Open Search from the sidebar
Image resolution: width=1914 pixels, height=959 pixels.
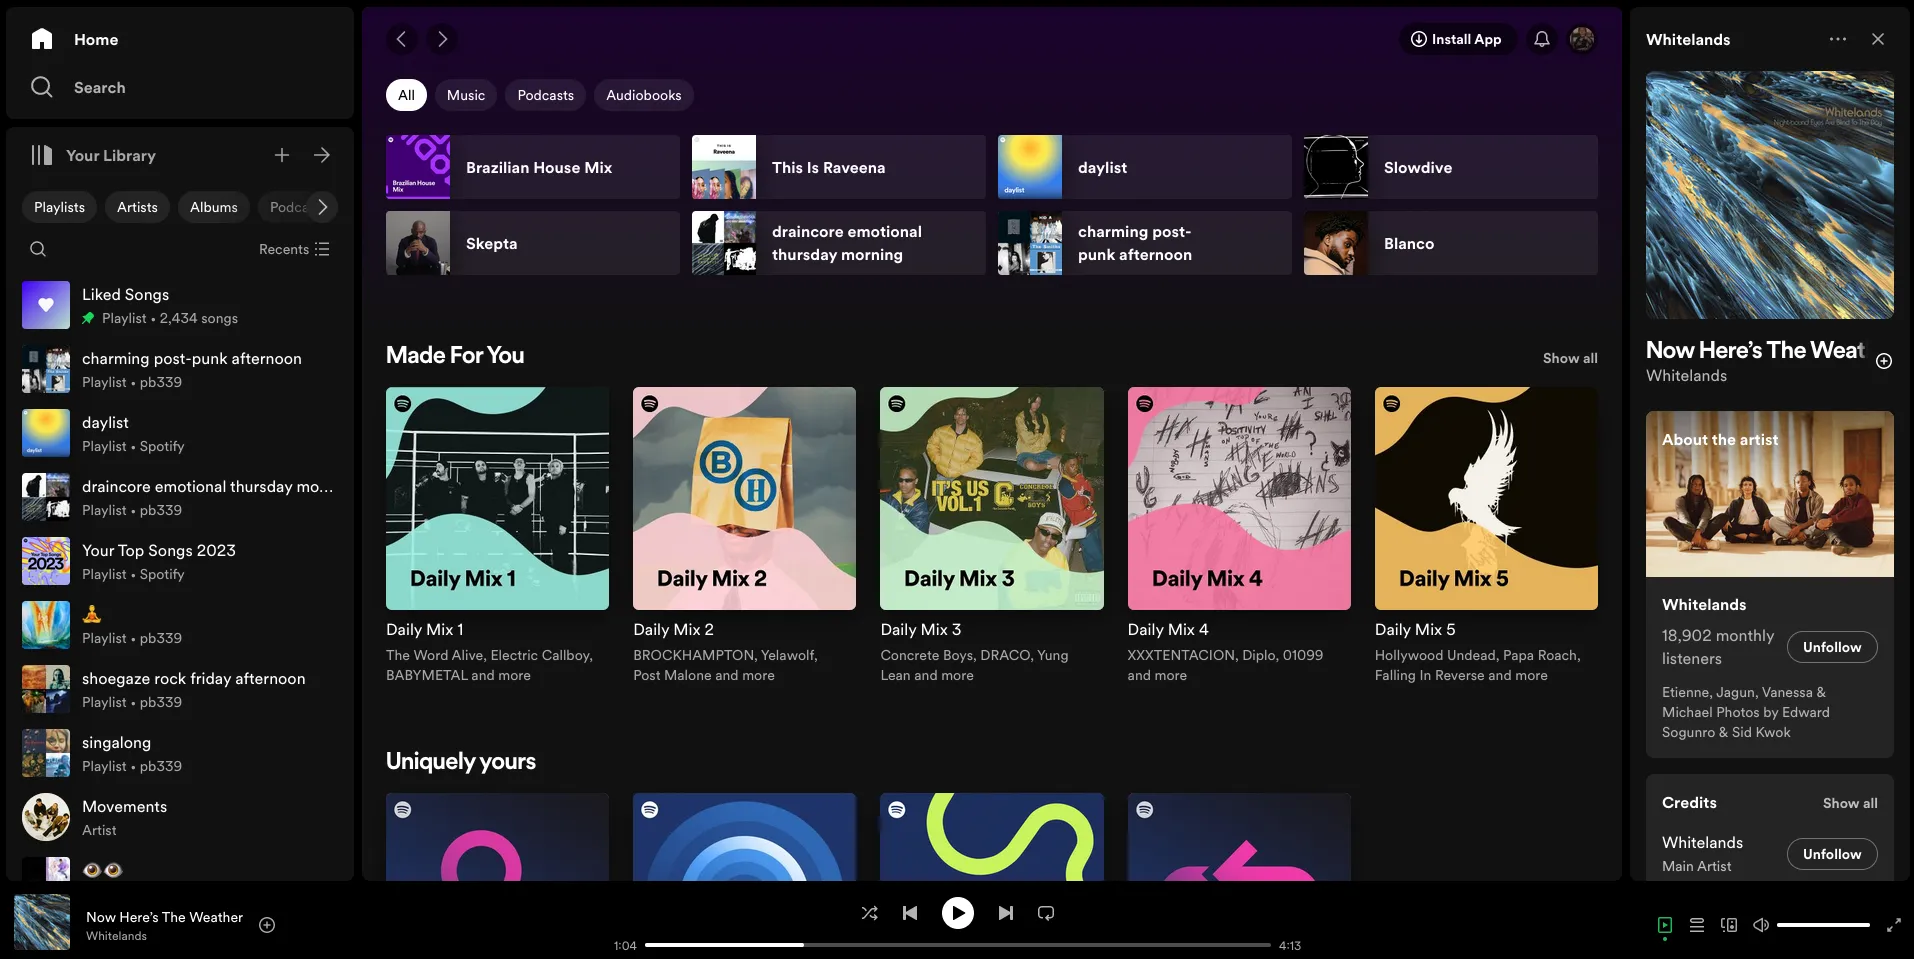[x=78, y=87]
